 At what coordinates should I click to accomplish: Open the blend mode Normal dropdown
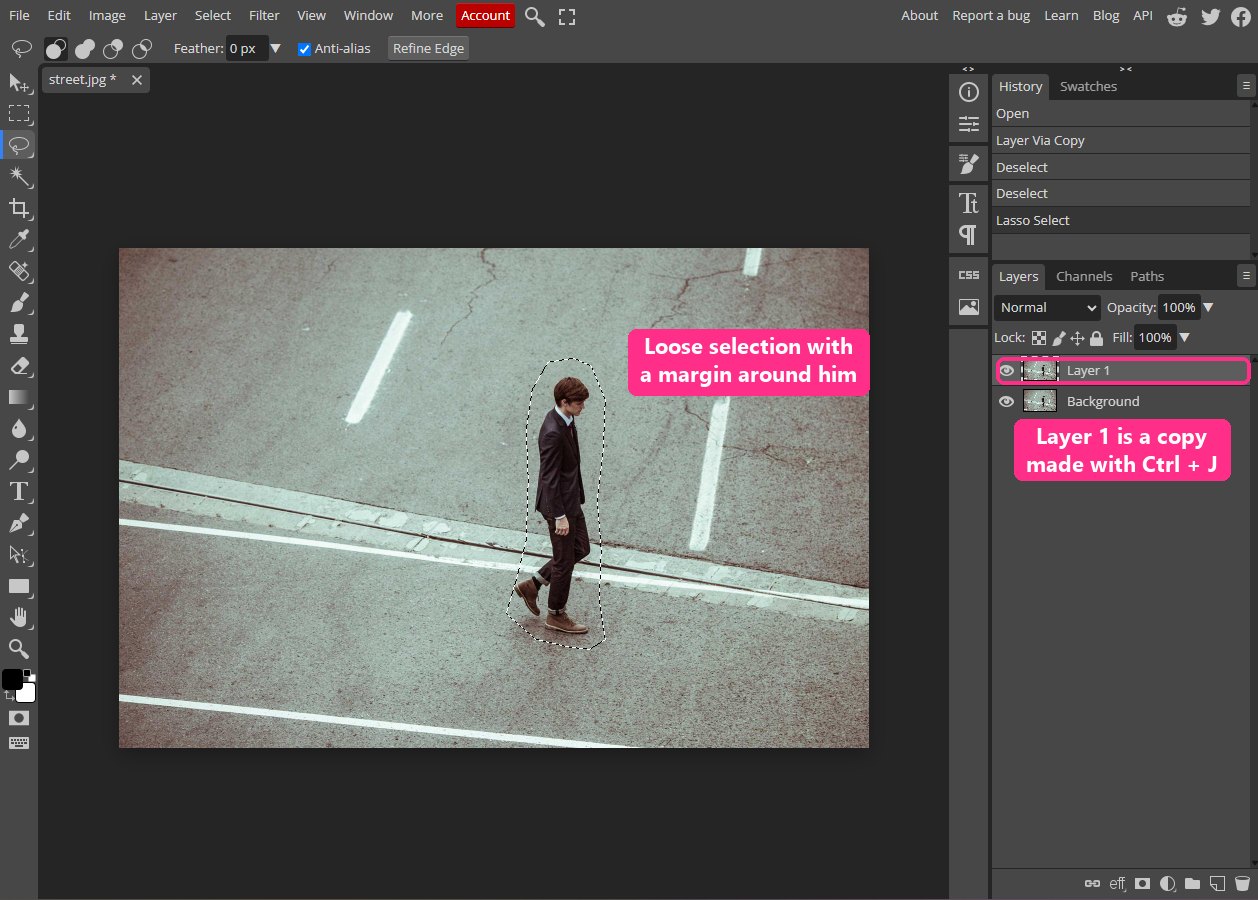[1047, 308]
